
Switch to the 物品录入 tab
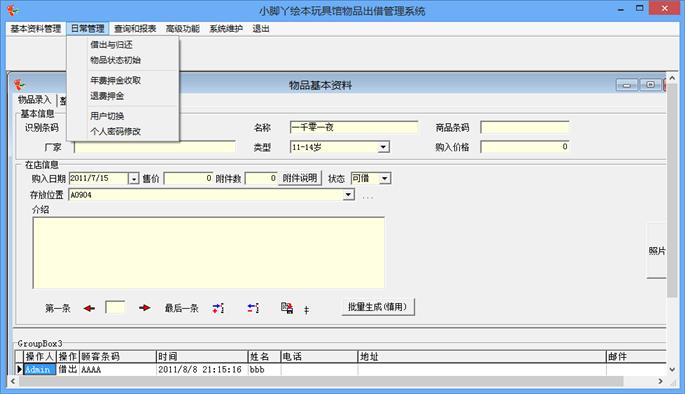pos(35,100)
